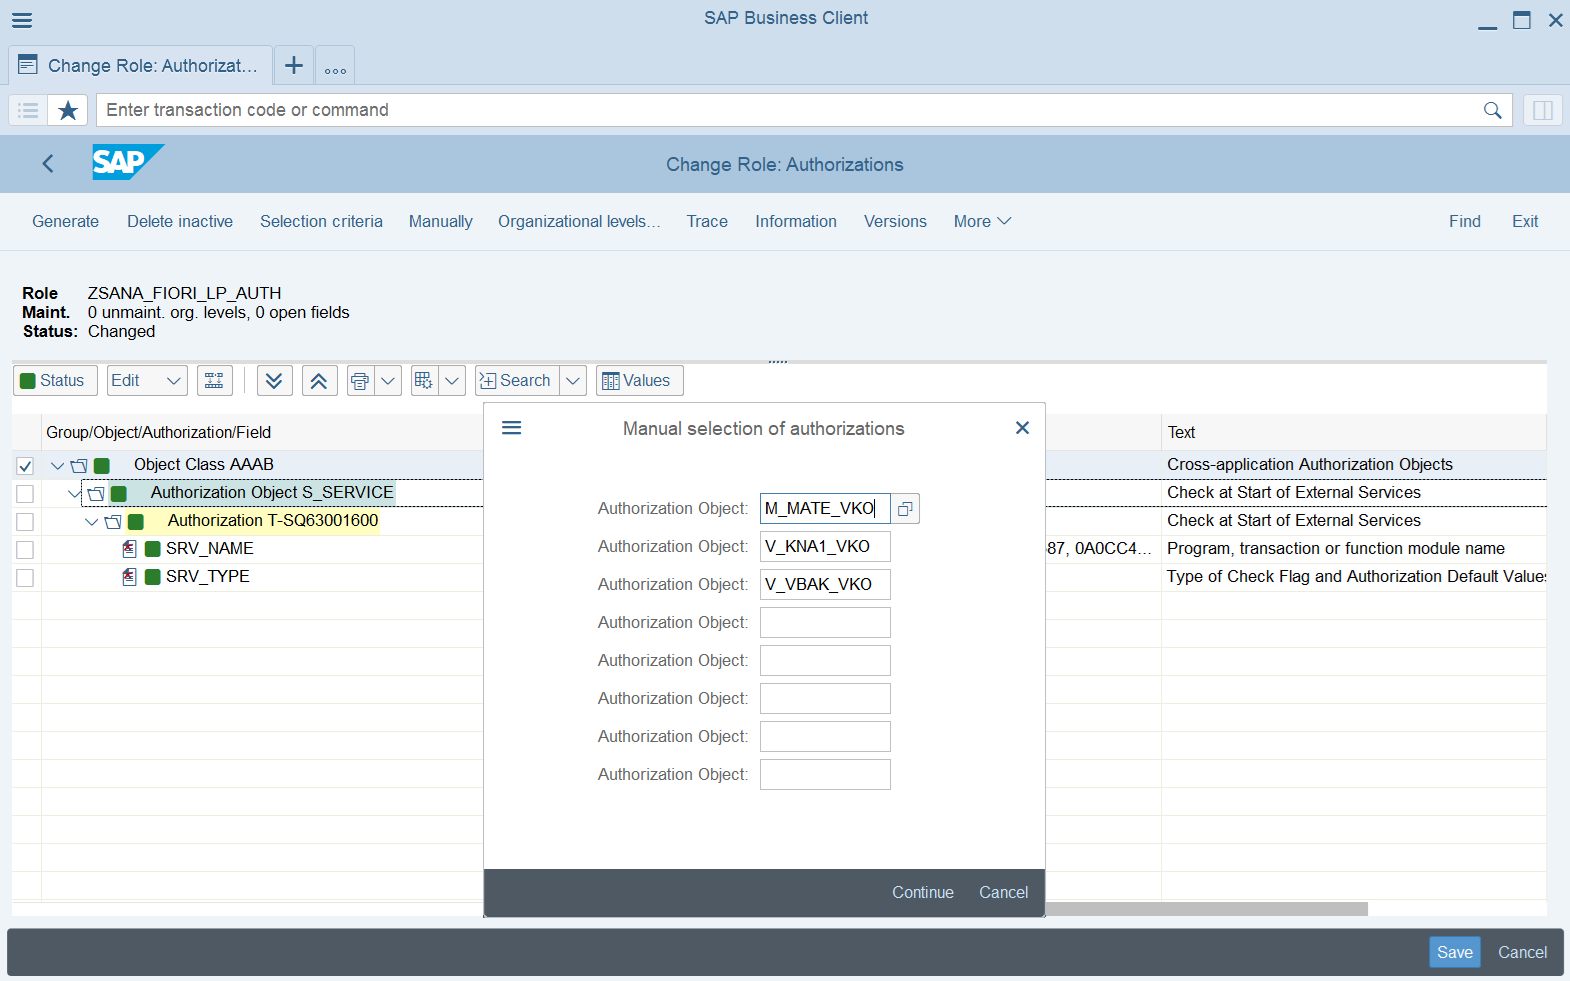Screen dimensions: 1570x981
Task: Open the Edit dropdown in the toolbar
Action: point(147,381)
